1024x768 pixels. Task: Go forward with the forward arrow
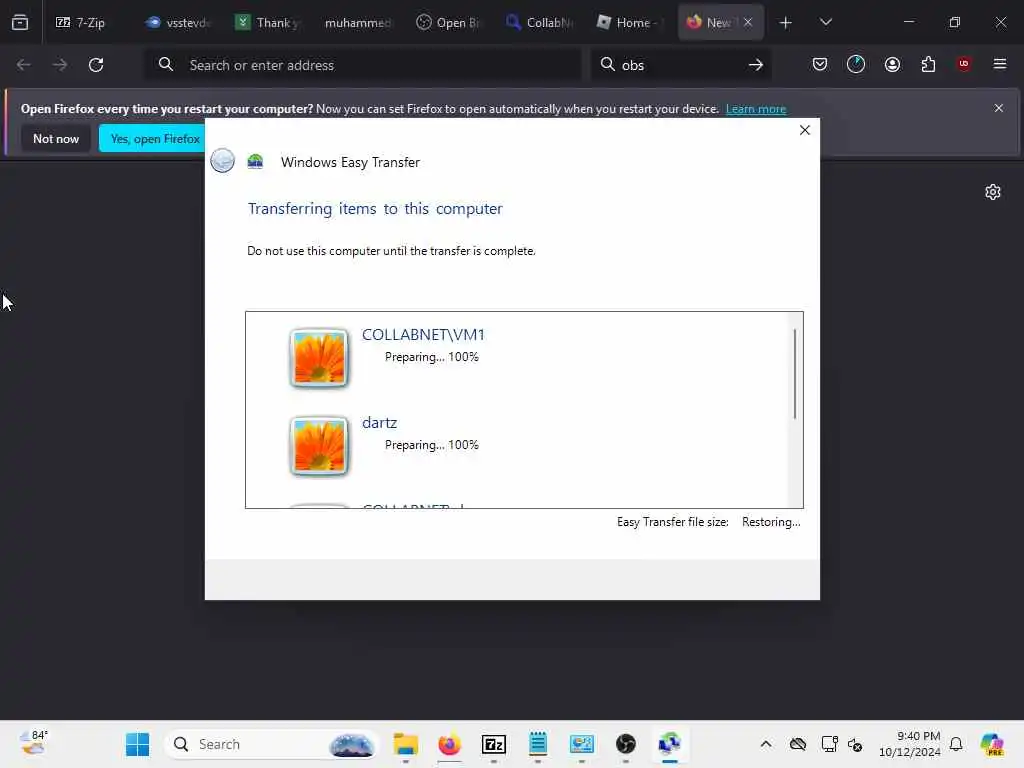59,65
